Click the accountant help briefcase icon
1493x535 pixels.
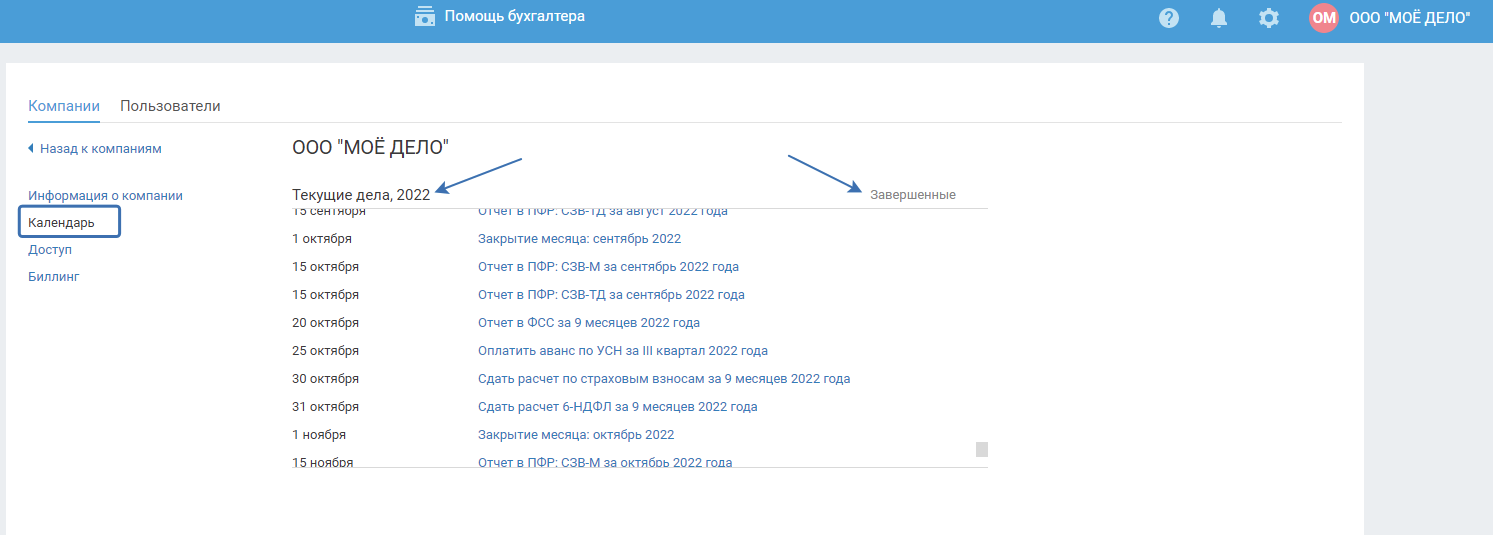point(425,16)
